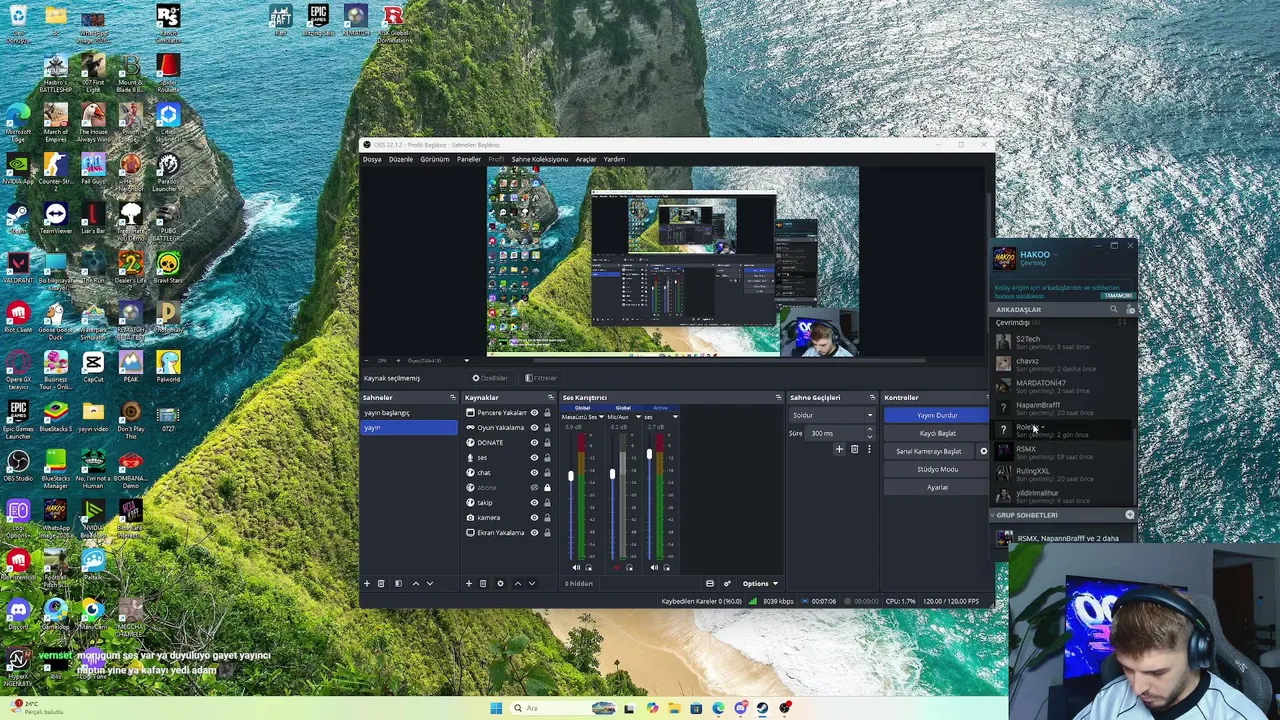Lock the takip source
The width and height of the screenshot is (1280, 720).
[547, 502]
